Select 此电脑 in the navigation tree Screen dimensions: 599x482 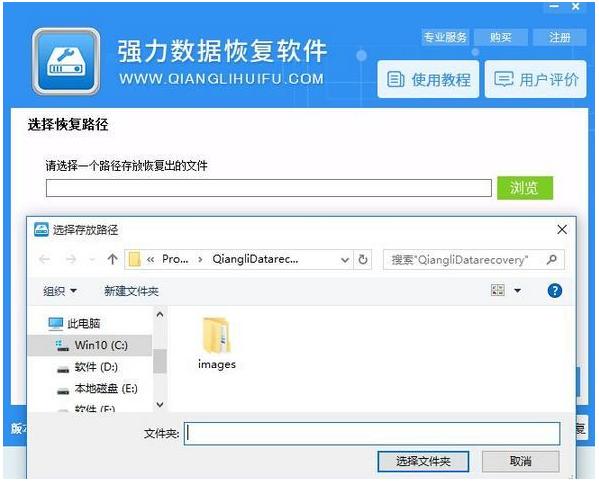[83, 324]
